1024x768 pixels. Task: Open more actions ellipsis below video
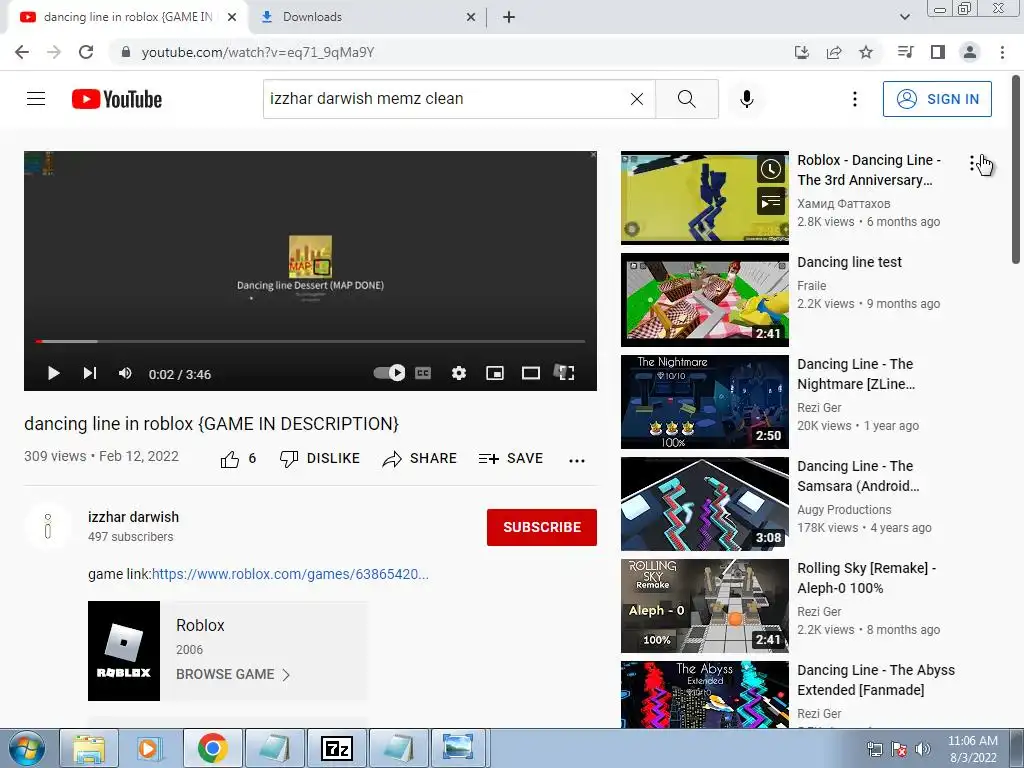(577, 460)
